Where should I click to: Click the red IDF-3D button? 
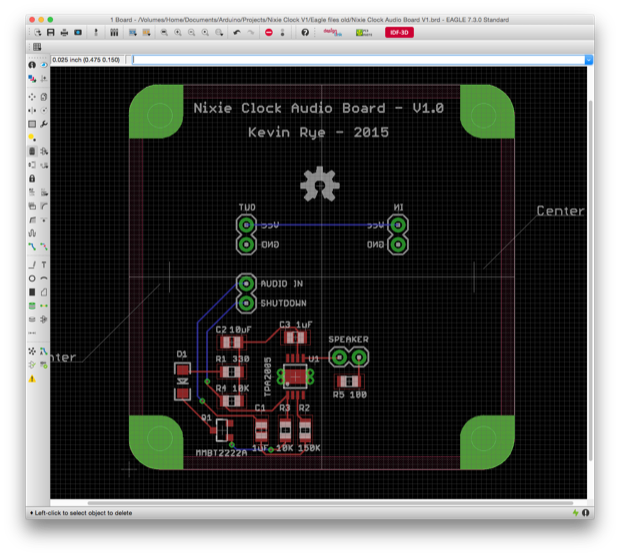pyautogui.click(x=399, y=32)
